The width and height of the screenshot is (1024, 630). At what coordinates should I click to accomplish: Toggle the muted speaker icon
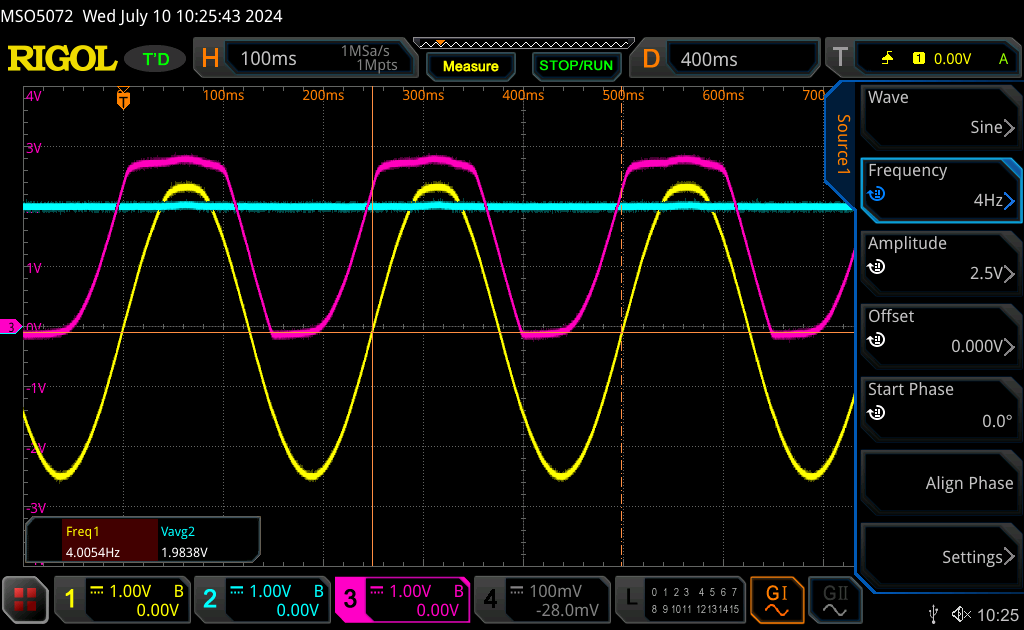coord(961,614)
